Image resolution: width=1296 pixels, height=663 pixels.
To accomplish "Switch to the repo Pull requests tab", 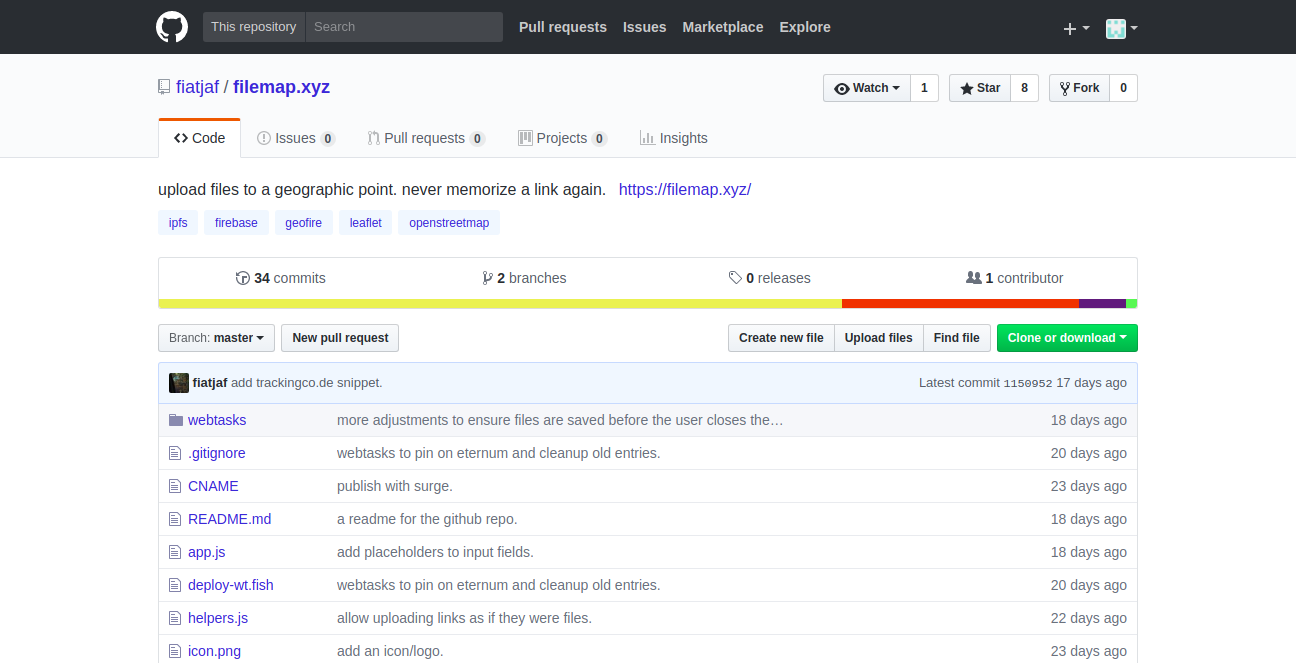I will click(426, 138).
